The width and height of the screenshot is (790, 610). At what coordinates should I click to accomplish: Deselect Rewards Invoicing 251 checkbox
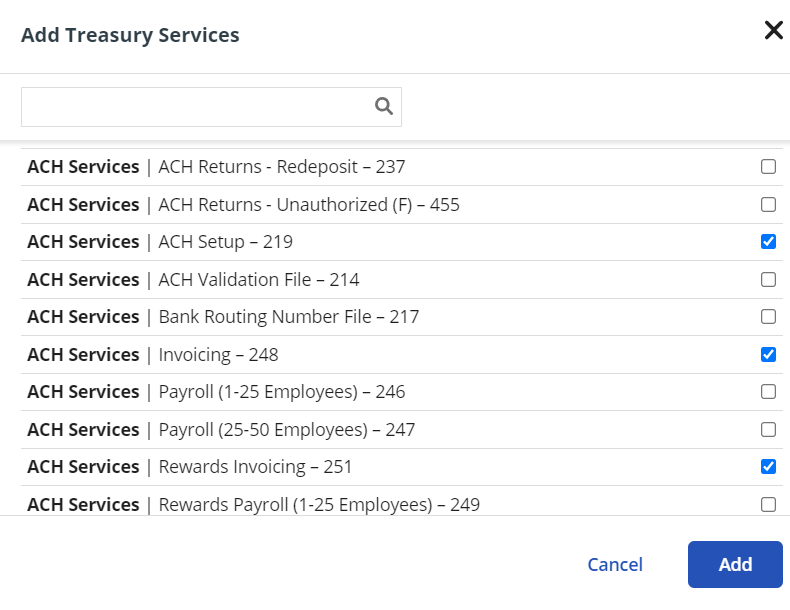tap(768, 467)
